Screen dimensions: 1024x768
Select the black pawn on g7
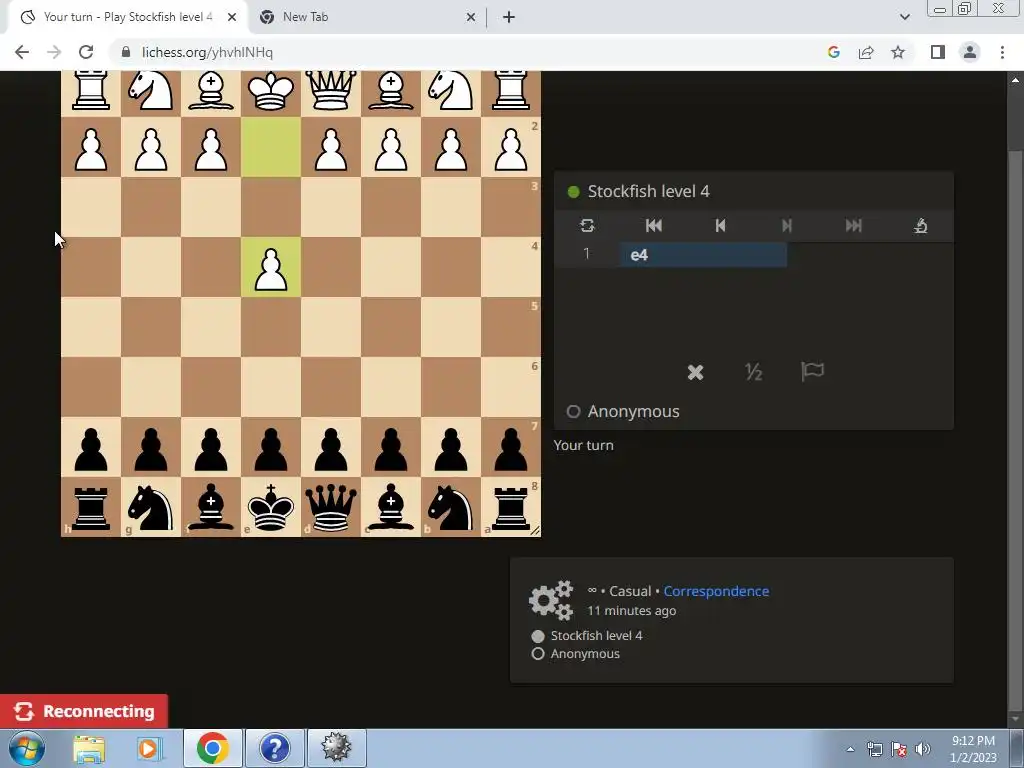tap(151, 447)
